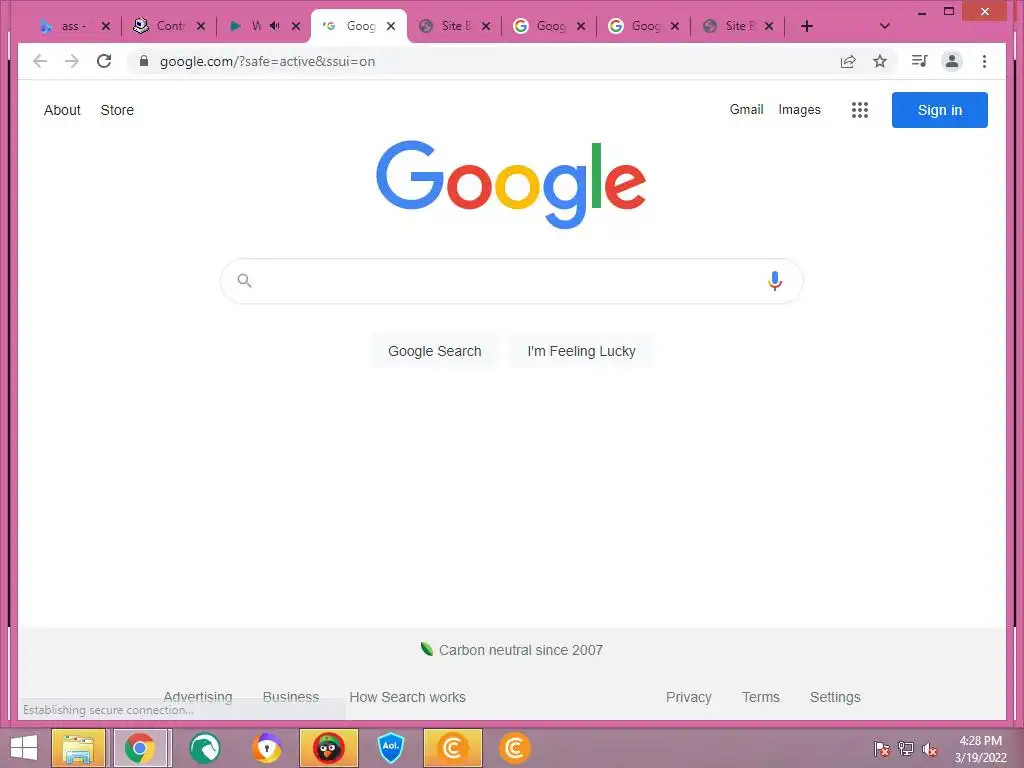
Task: Open the padlock browser taskbar icon
Action: pyautogui.click(x=266, y=748)
